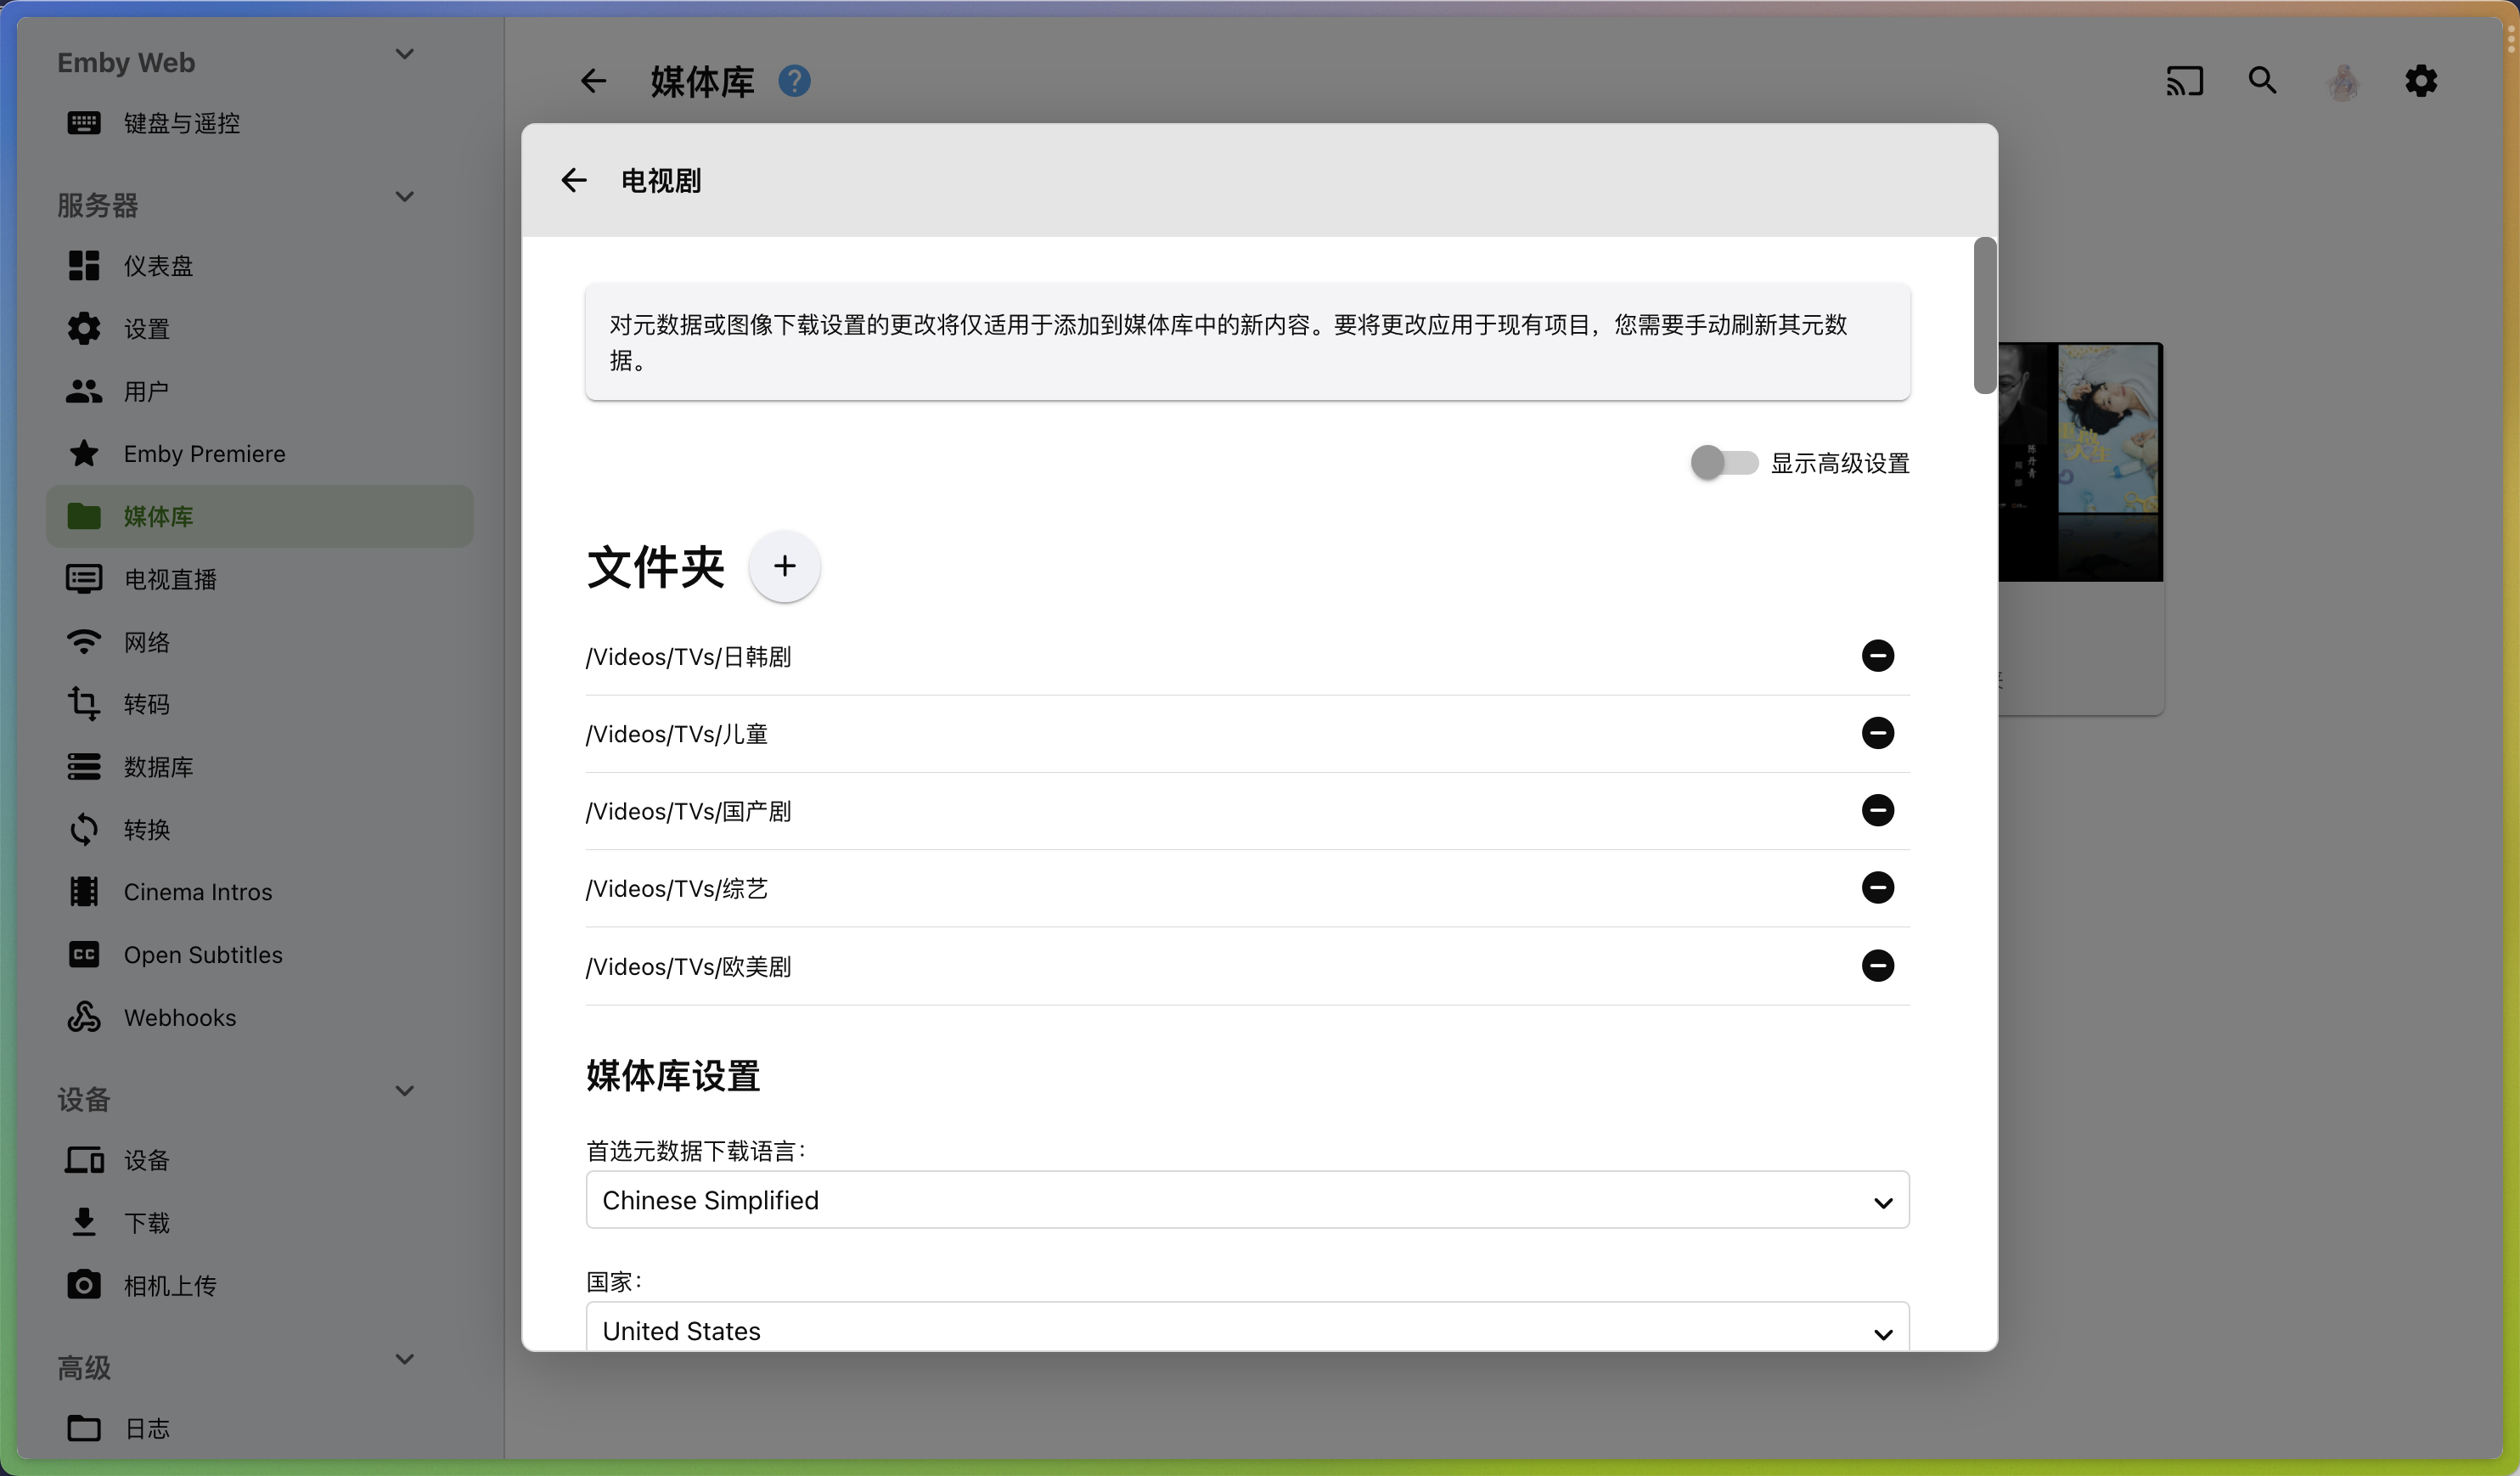The width and height of the screenshot is (2520, 1476).
Task: Collapse the 服务器 sidebar section
Action: click(405, 197)
